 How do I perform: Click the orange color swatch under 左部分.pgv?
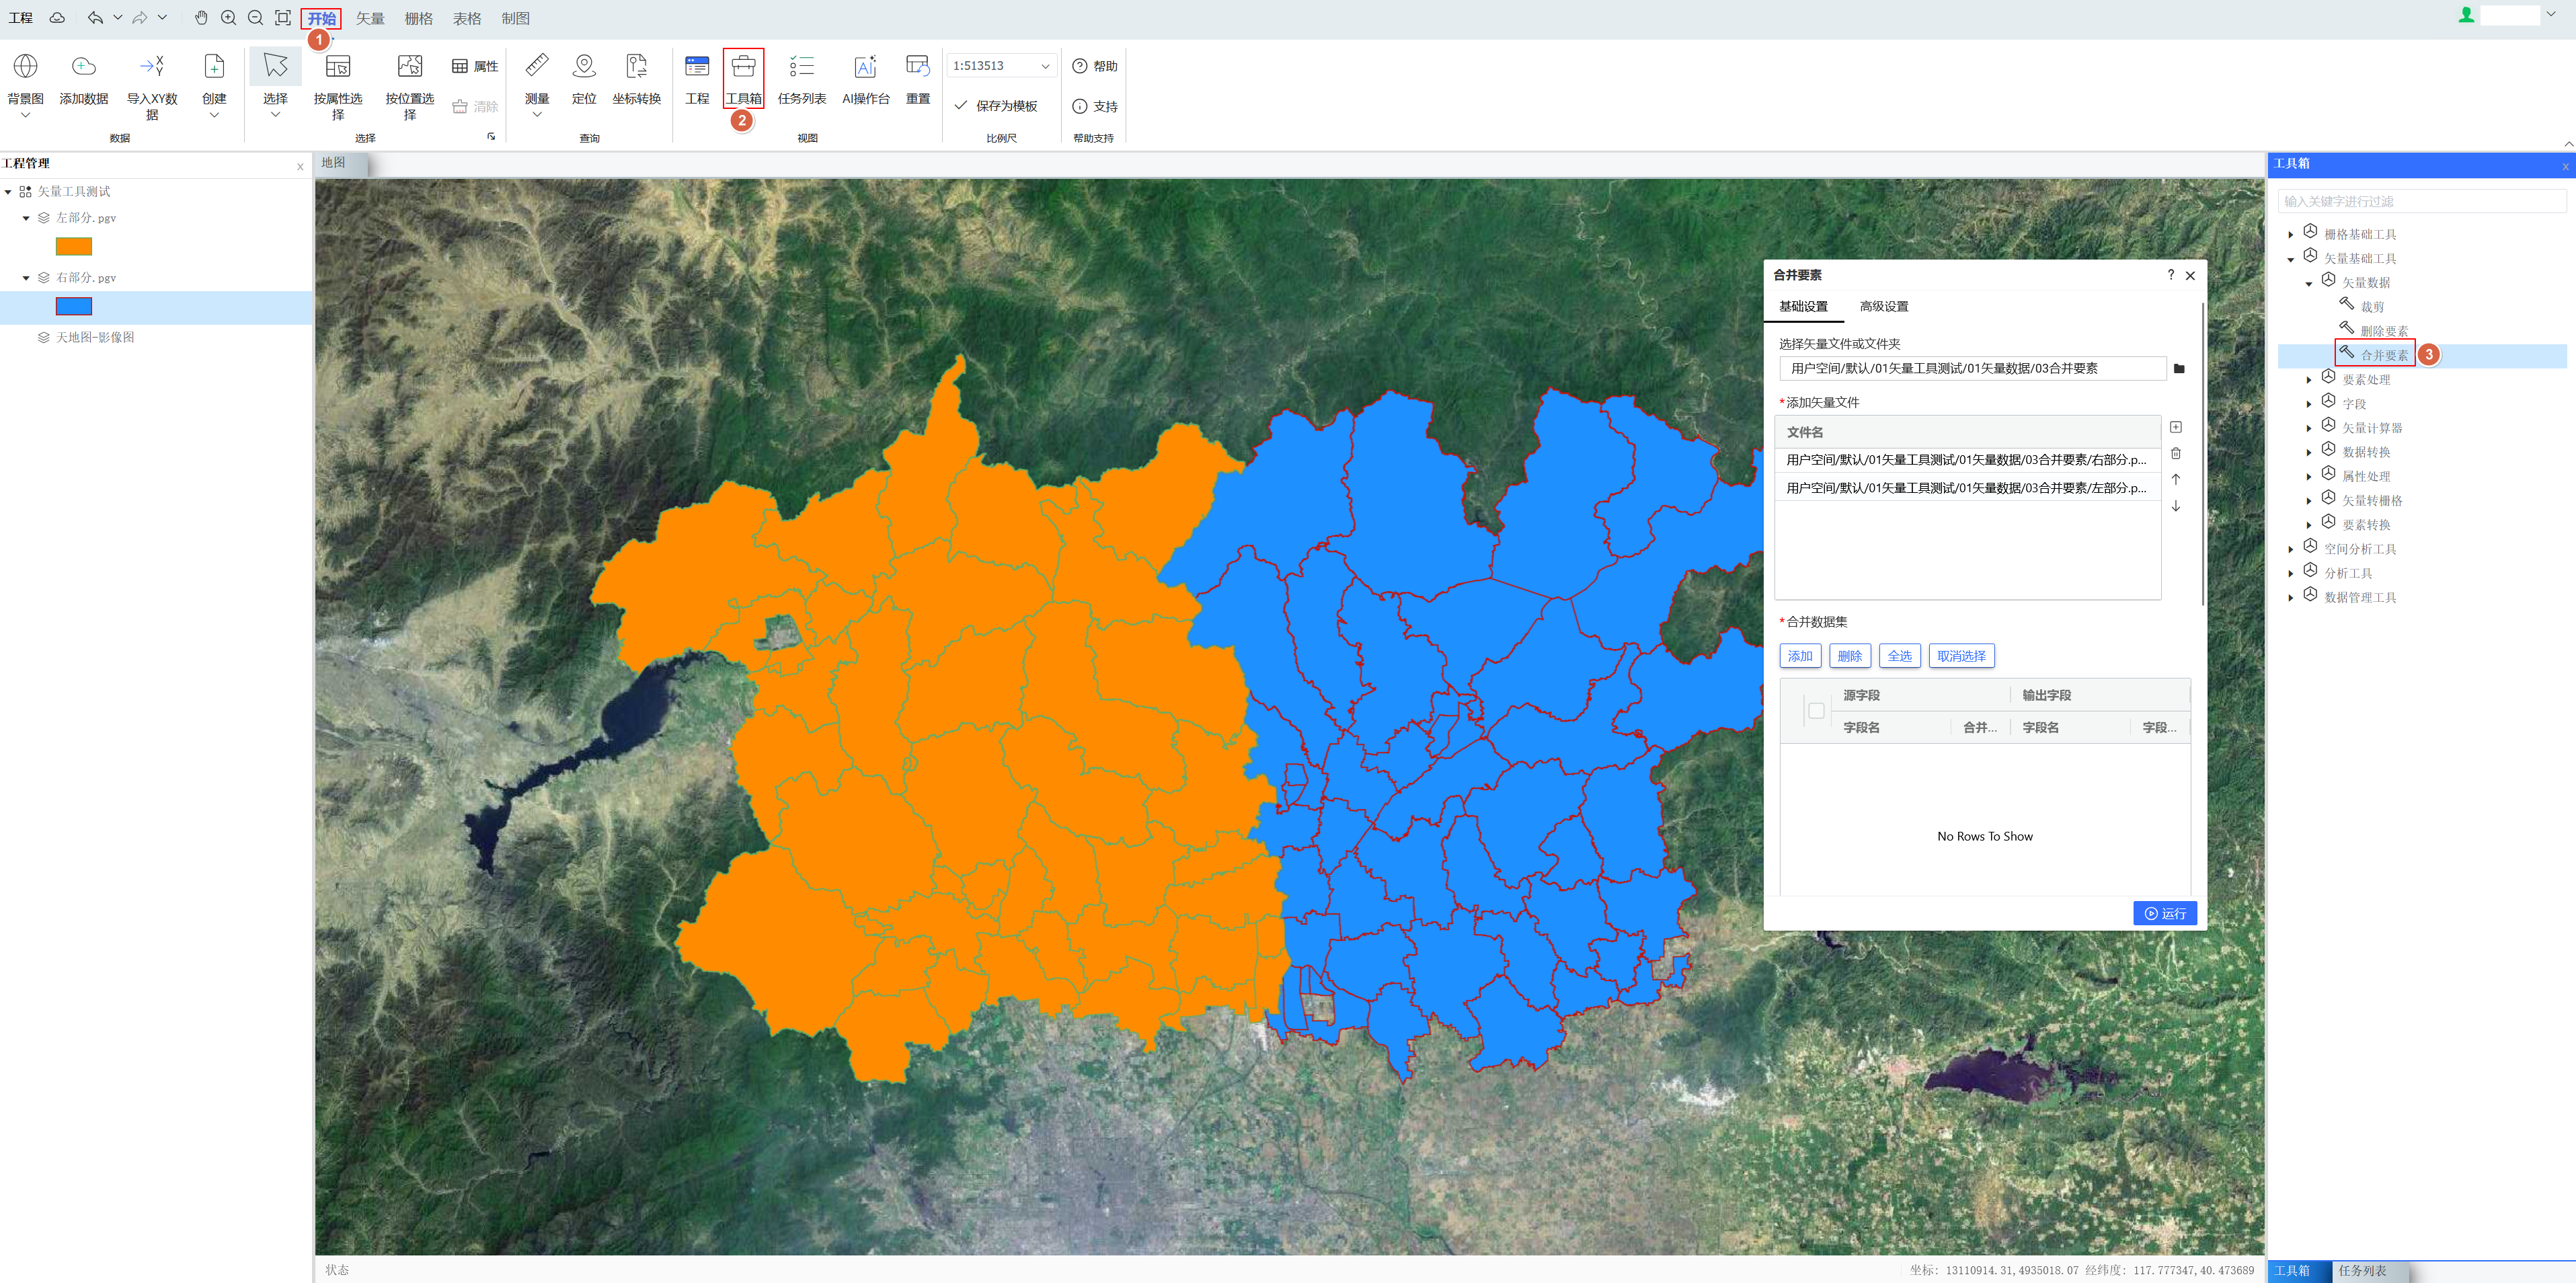(x=74, y=247)
